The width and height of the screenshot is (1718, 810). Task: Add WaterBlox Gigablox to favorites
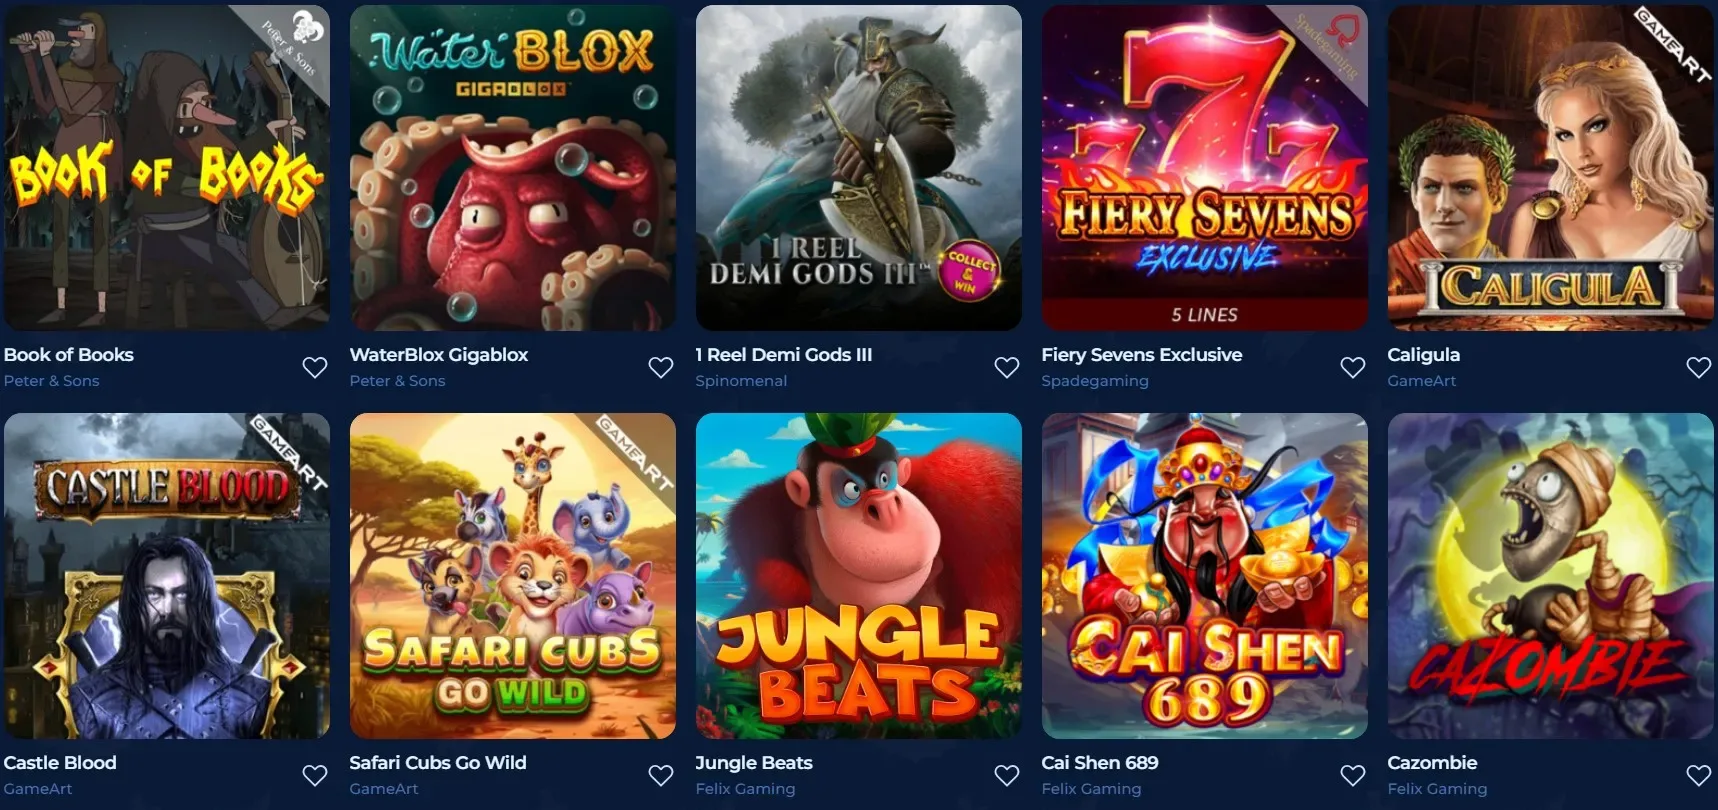pos(661,367)
